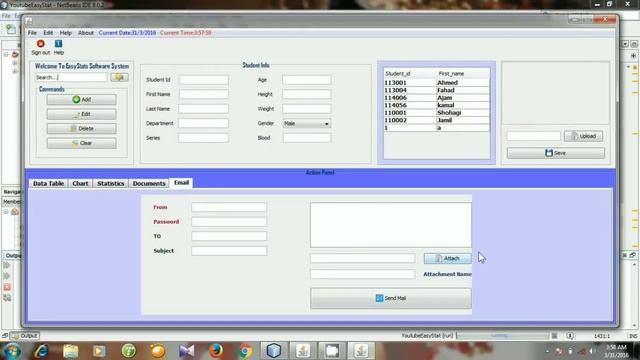The image size is (640, 360).
Task: Click the Clear command button
Action: 81,143
